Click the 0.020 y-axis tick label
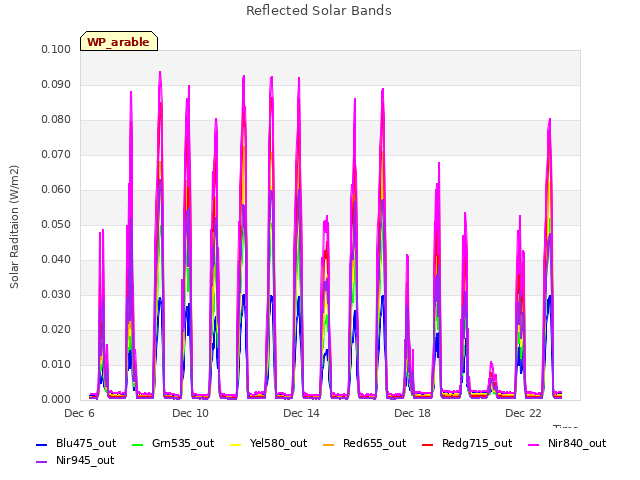This screenshot has height=480, width=640. coord(56,329)
